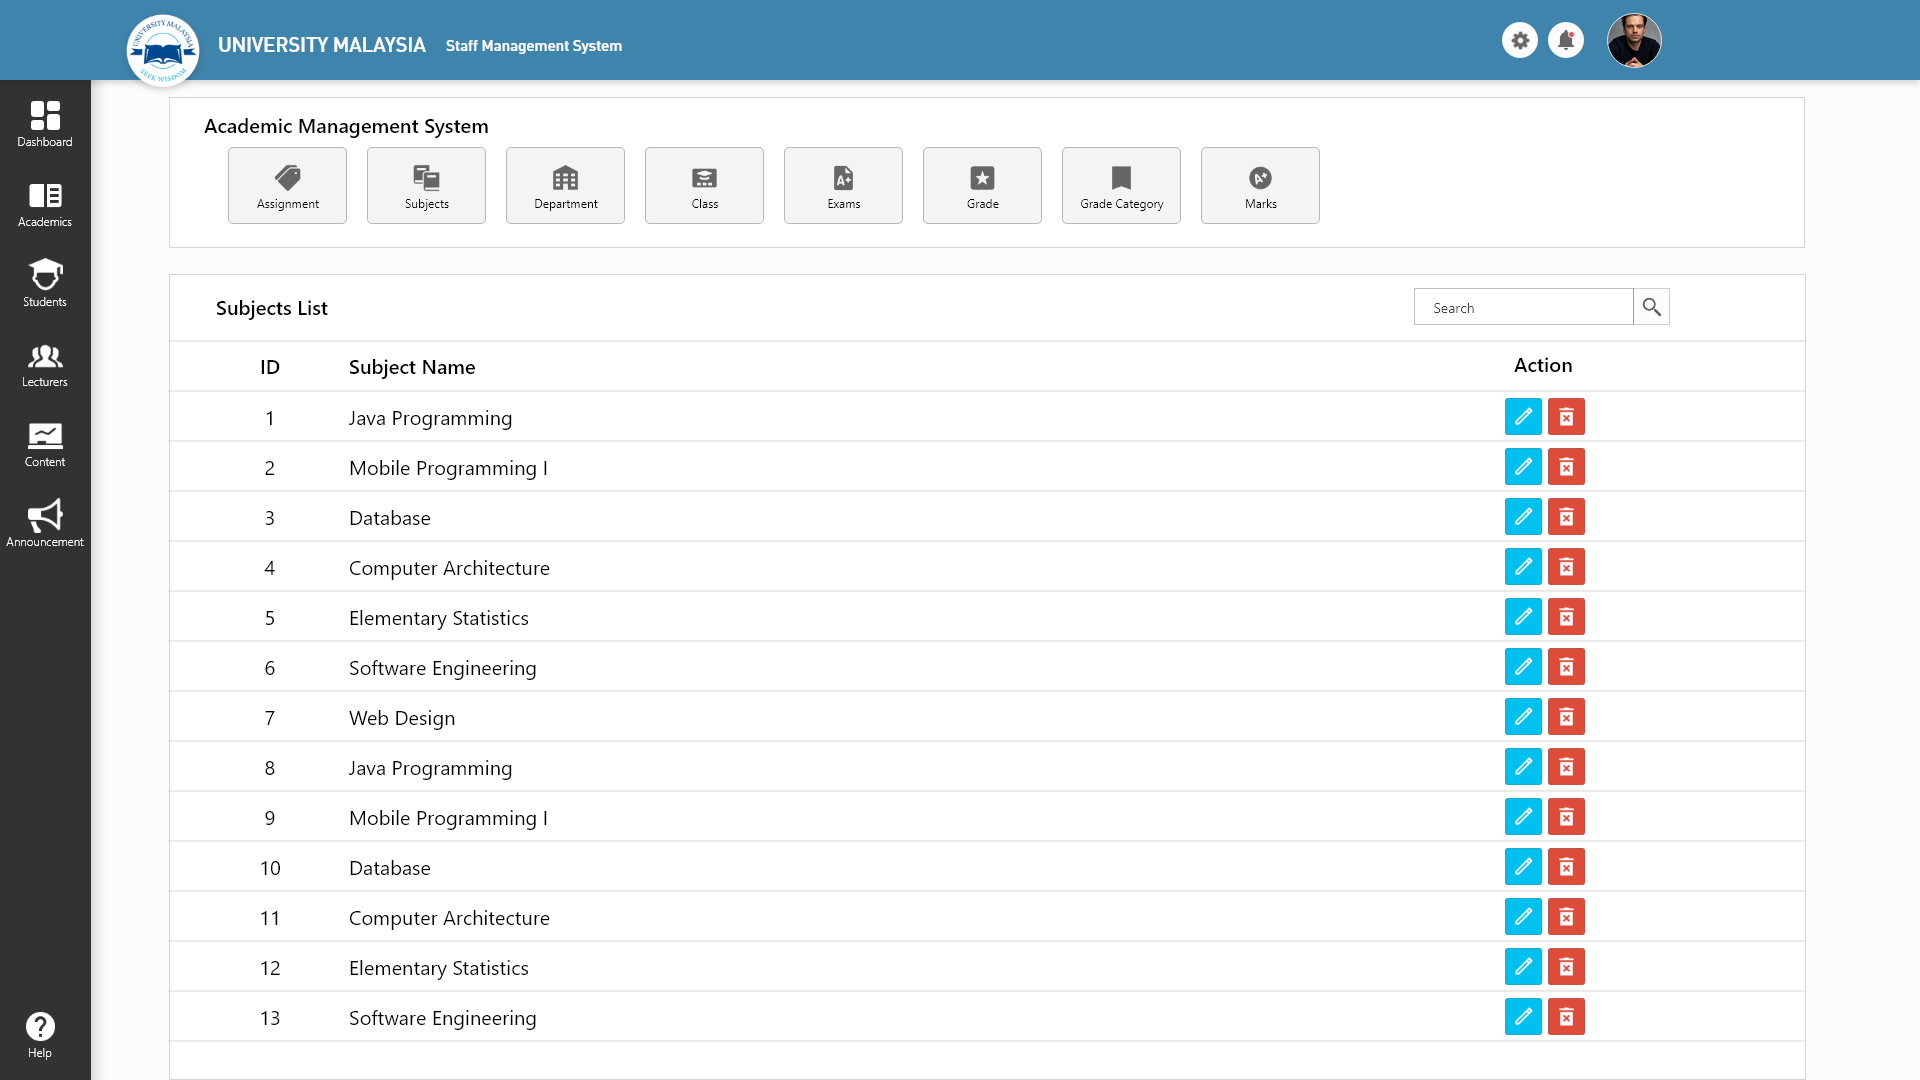Select the Web Design subject name
The width and height of the screenshot is (1920, 1080).
point(402,718)
